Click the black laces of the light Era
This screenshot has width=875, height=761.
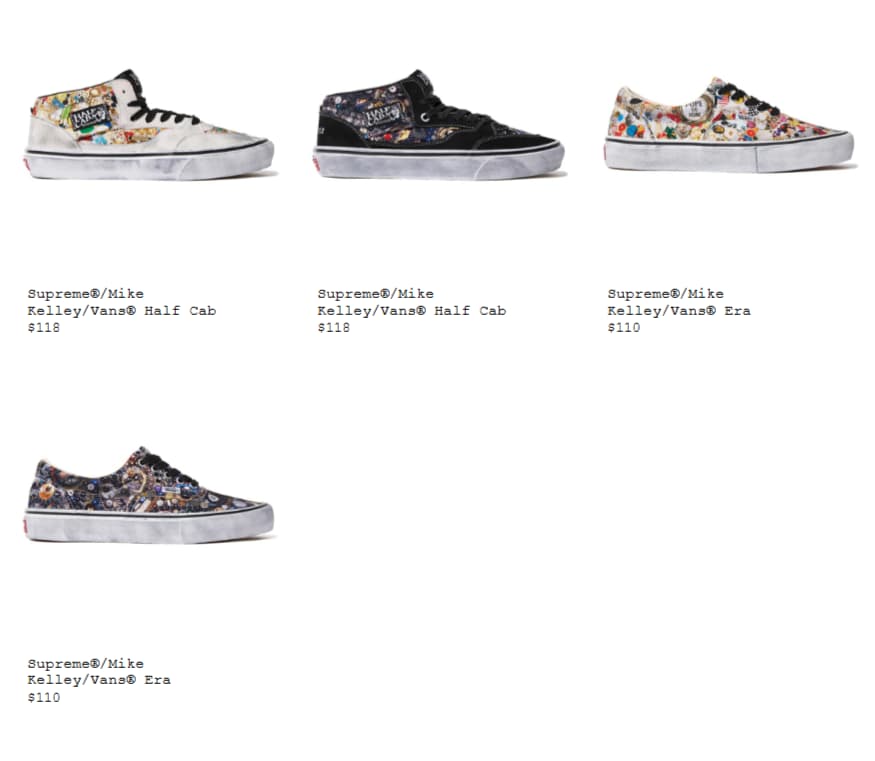coord(748,98)
